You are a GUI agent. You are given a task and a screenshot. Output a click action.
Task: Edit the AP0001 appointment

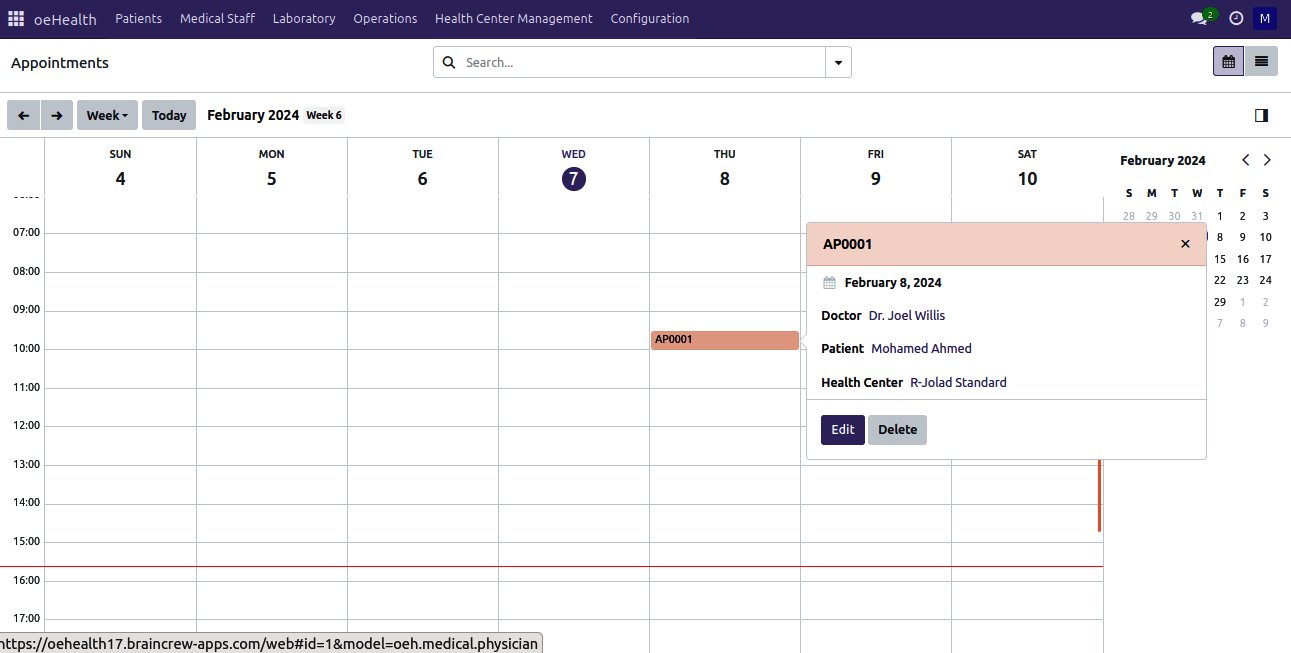click(842, 430)
